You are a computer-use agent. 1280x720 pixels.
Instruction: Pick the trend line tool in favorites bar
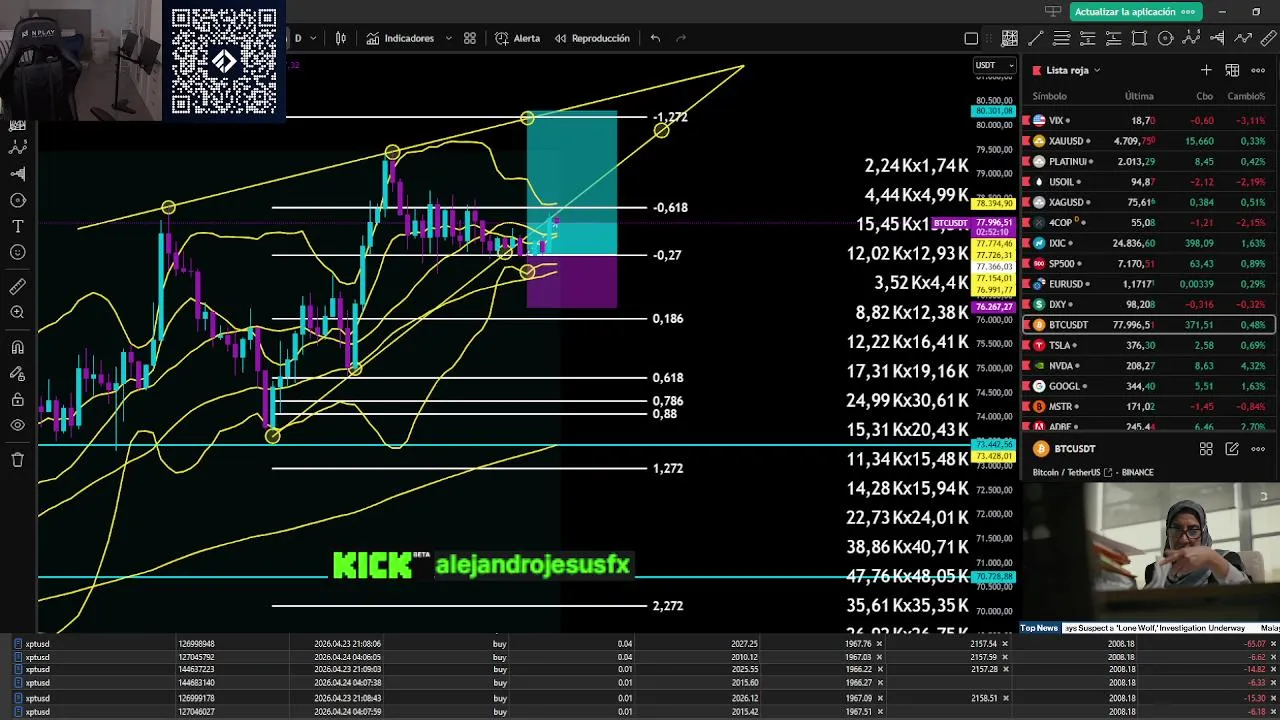click(1036, 39)
